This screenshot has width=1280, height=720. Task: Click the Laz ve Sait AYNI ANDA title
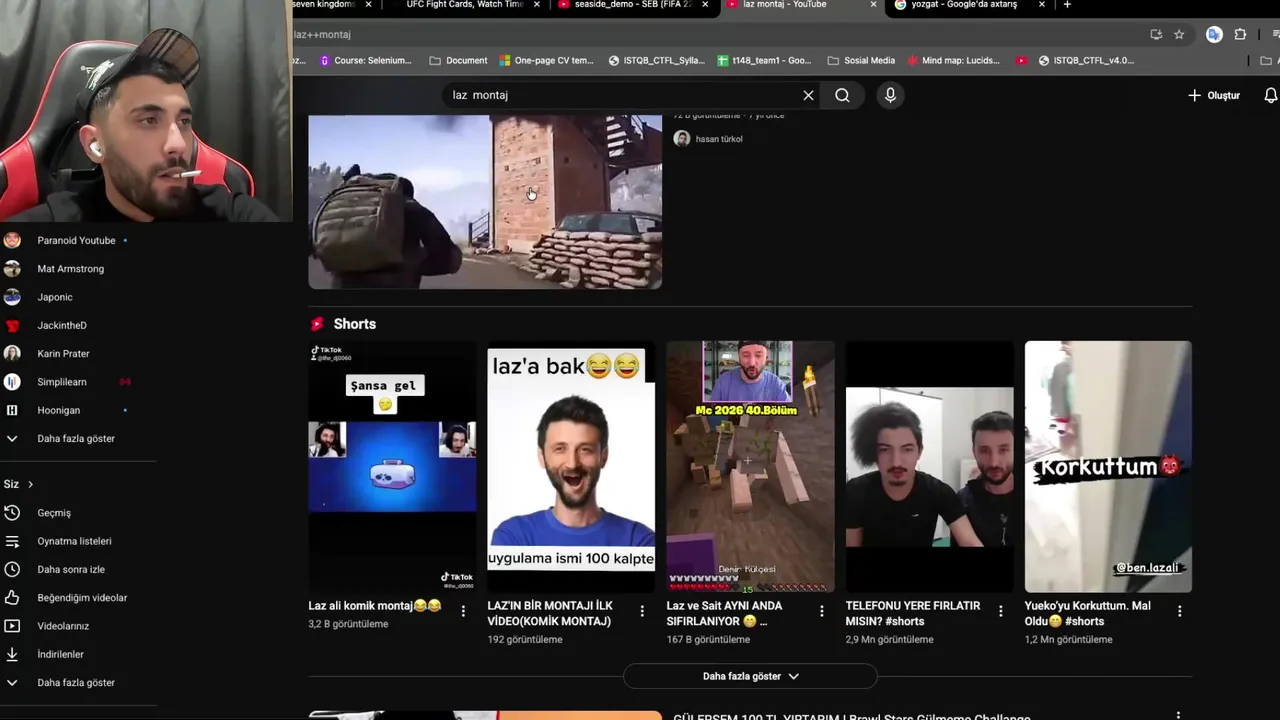click(x=725, y=613)
